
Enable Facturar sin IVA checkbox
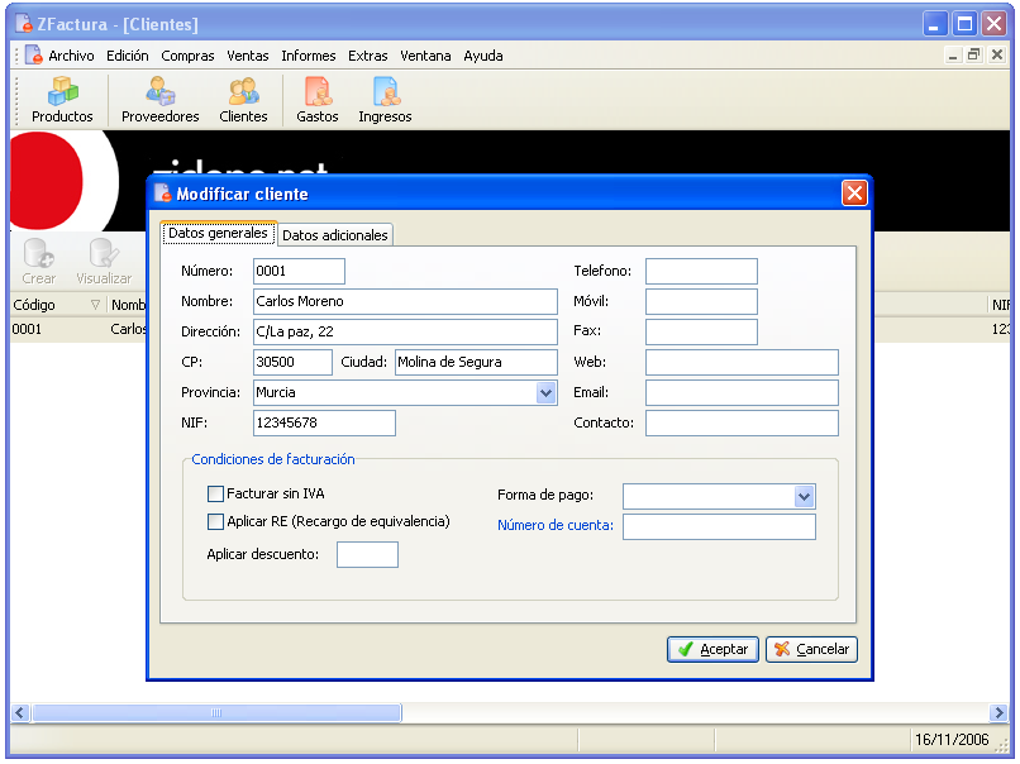pos(215,494)
